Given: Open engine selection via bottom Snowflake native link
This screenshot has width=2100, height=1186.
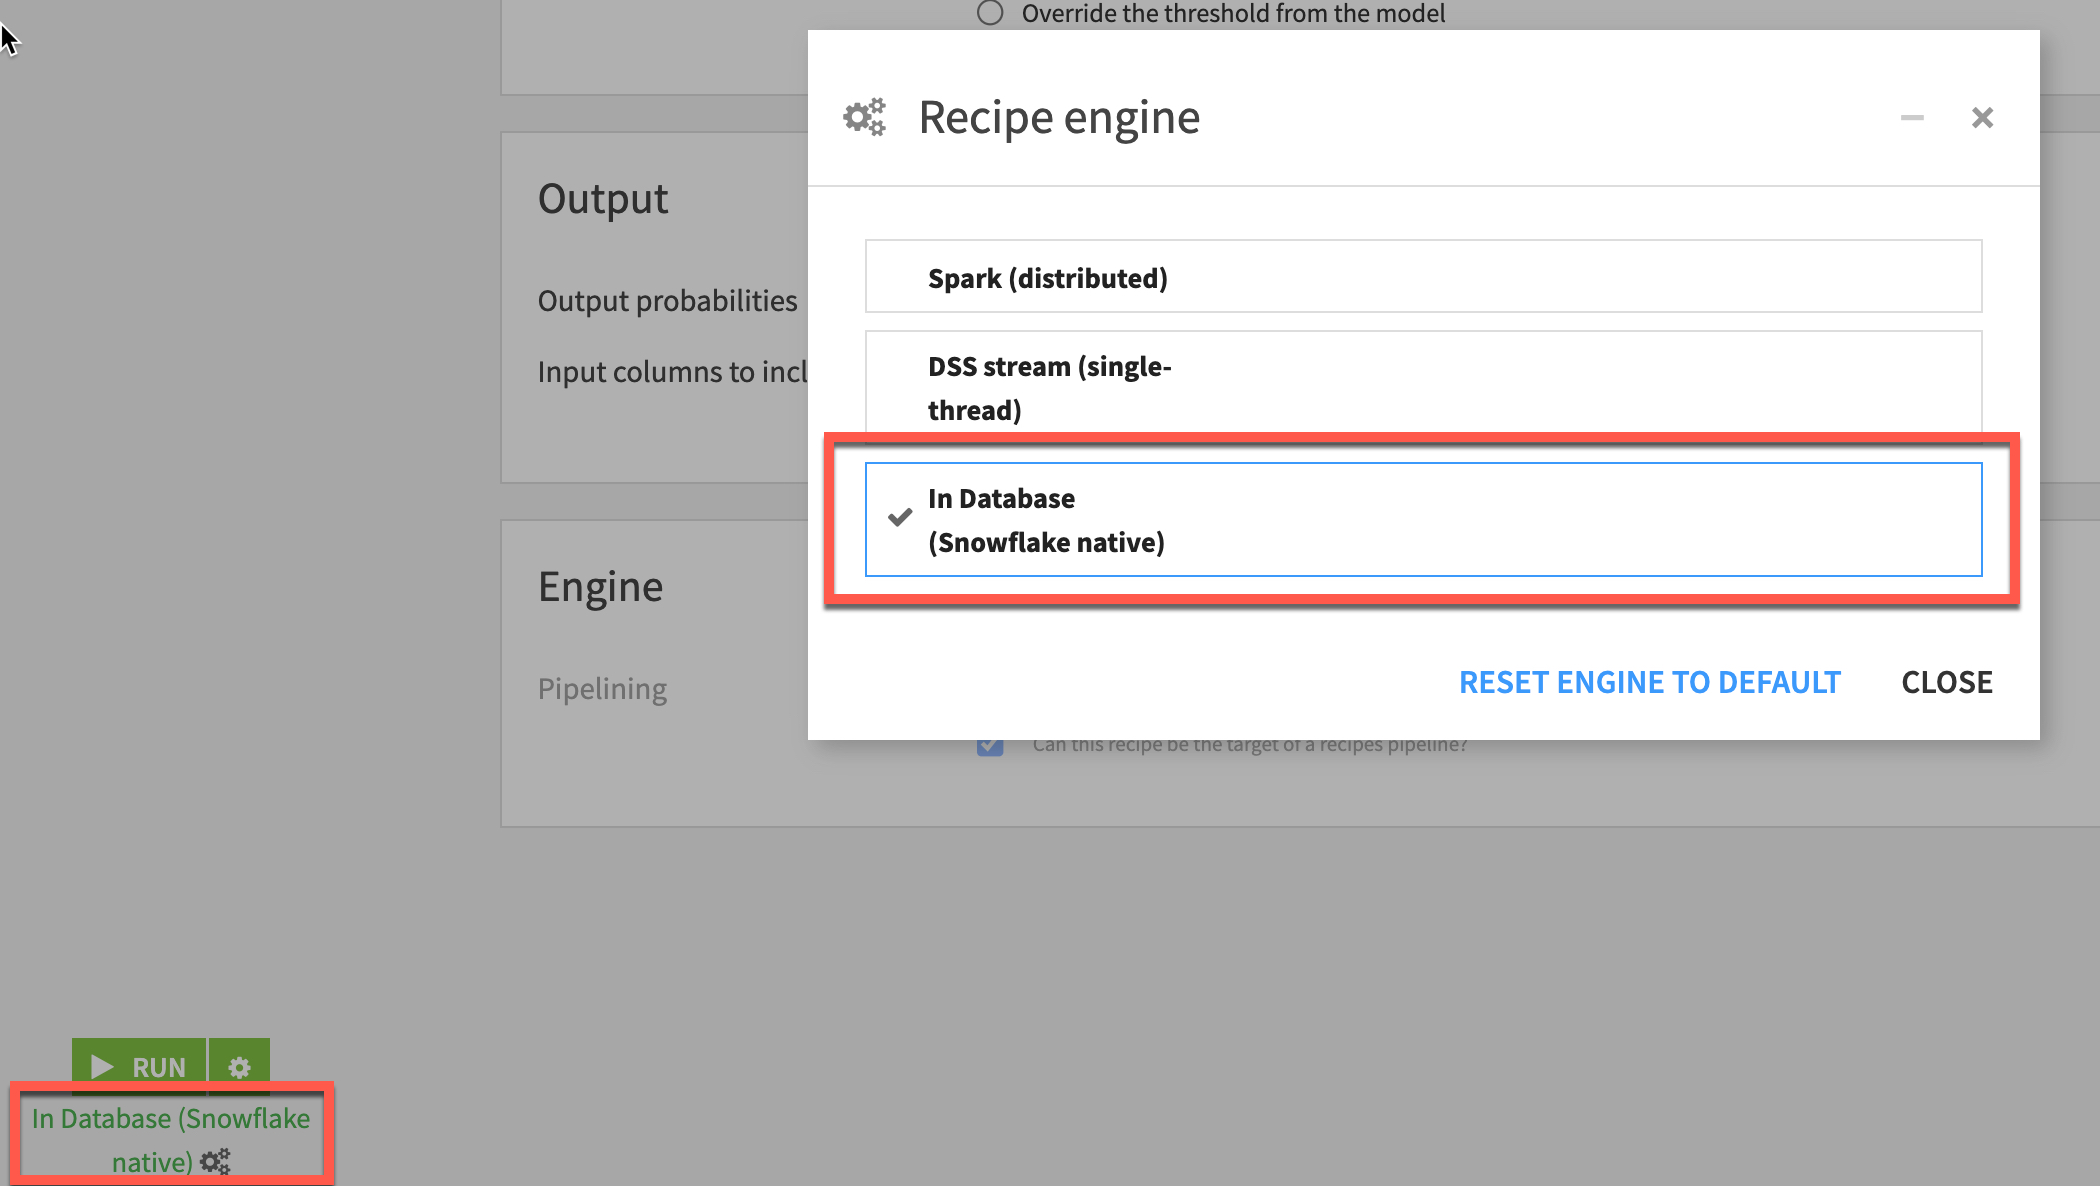Looking at the screenshot, I should [x=170, y=1138].
